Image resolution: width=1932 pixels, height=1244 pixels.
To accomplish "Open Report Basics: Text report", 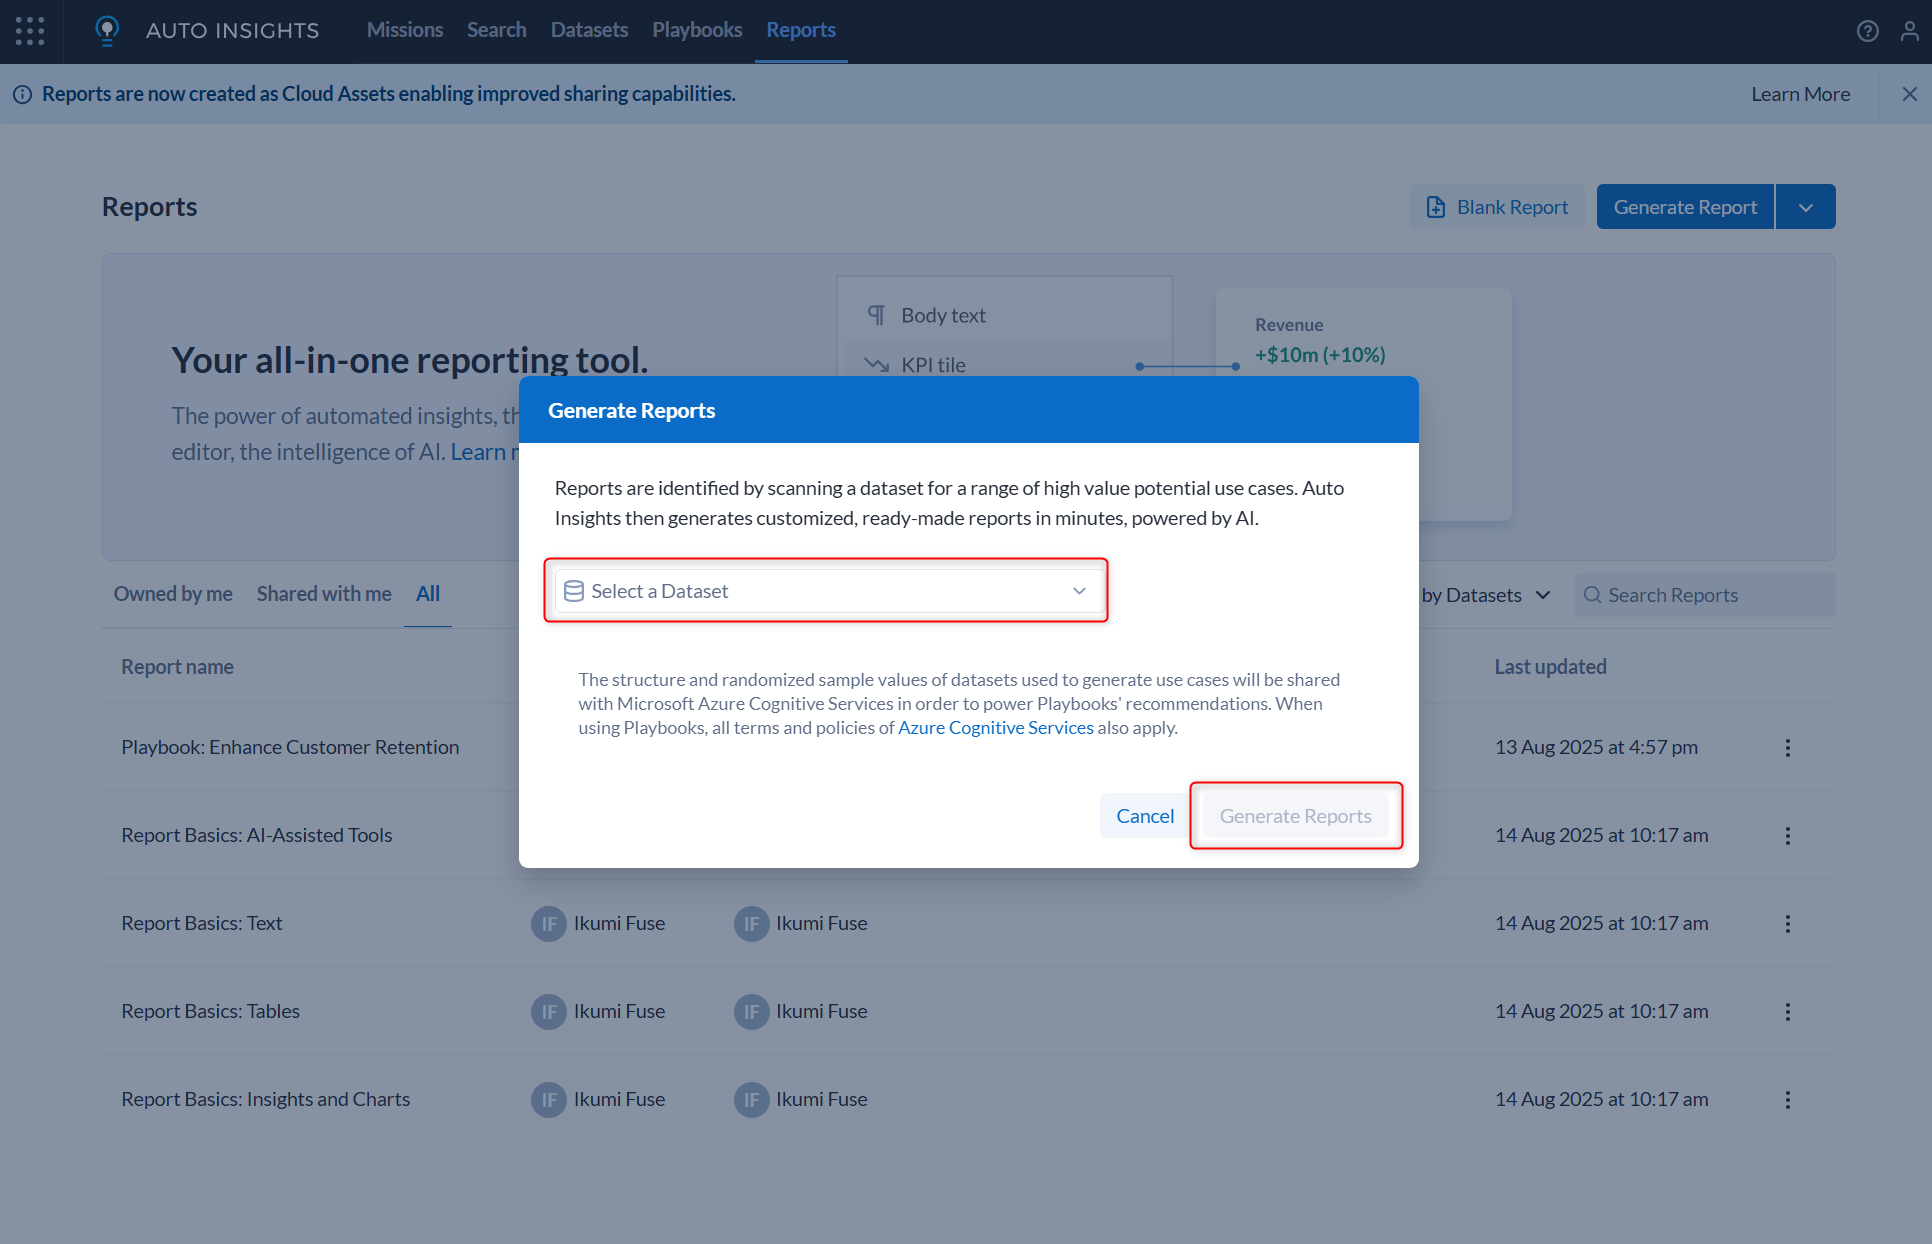I will point(202,924).
